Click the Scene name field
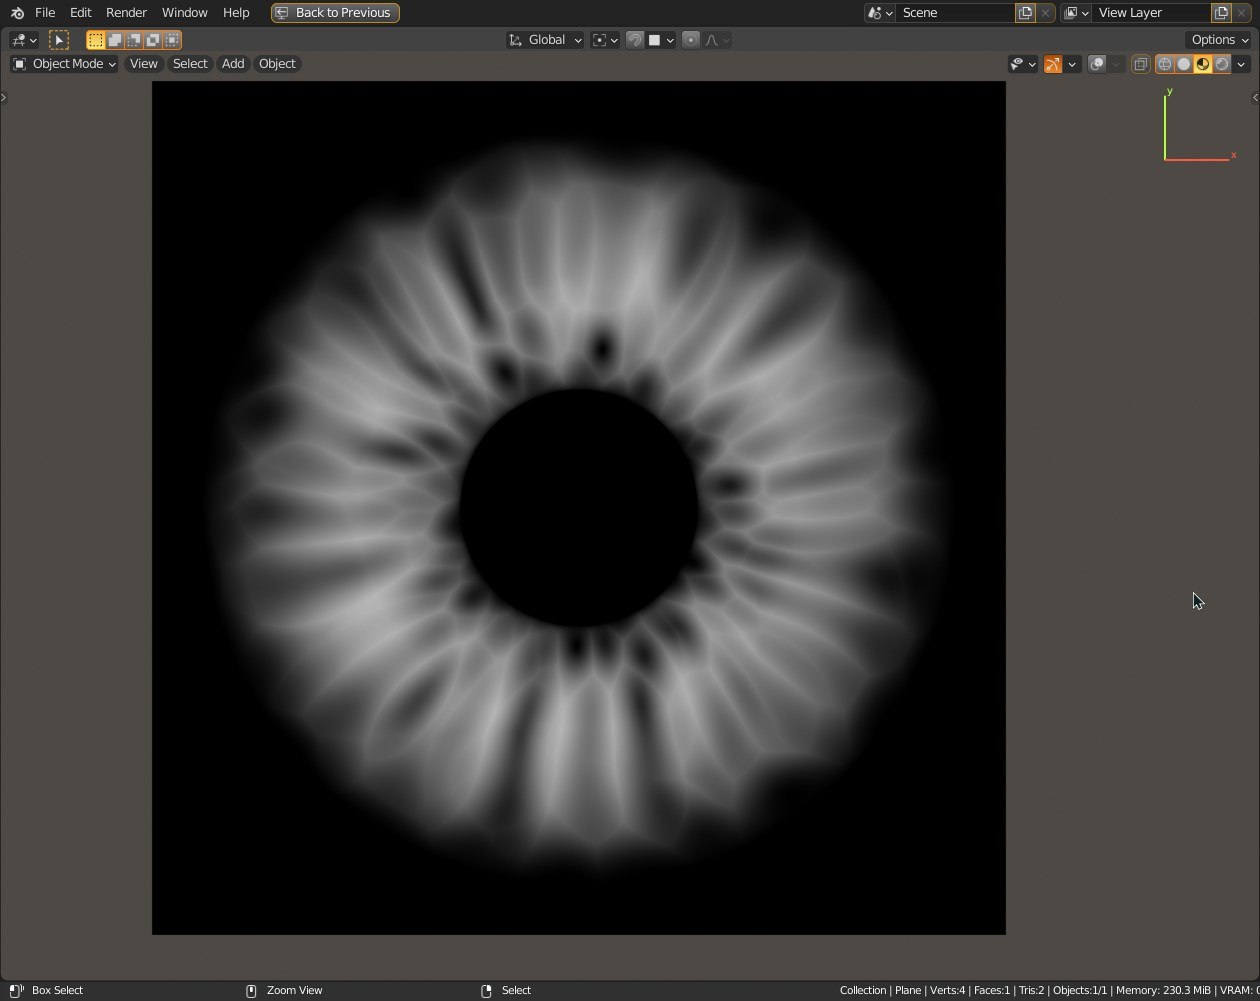The height and width of the screenshot is (1001, 1260). point(955,13)
